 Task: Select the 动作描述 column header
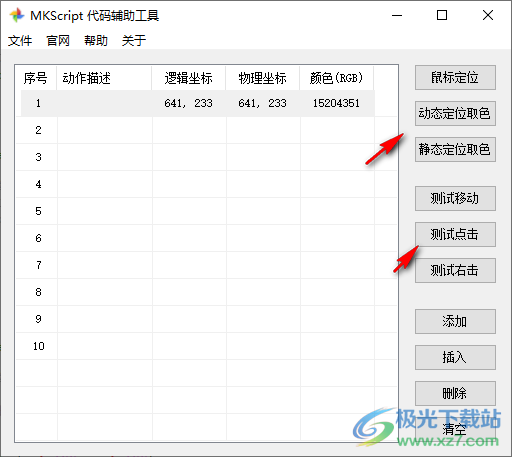[104, 78]
